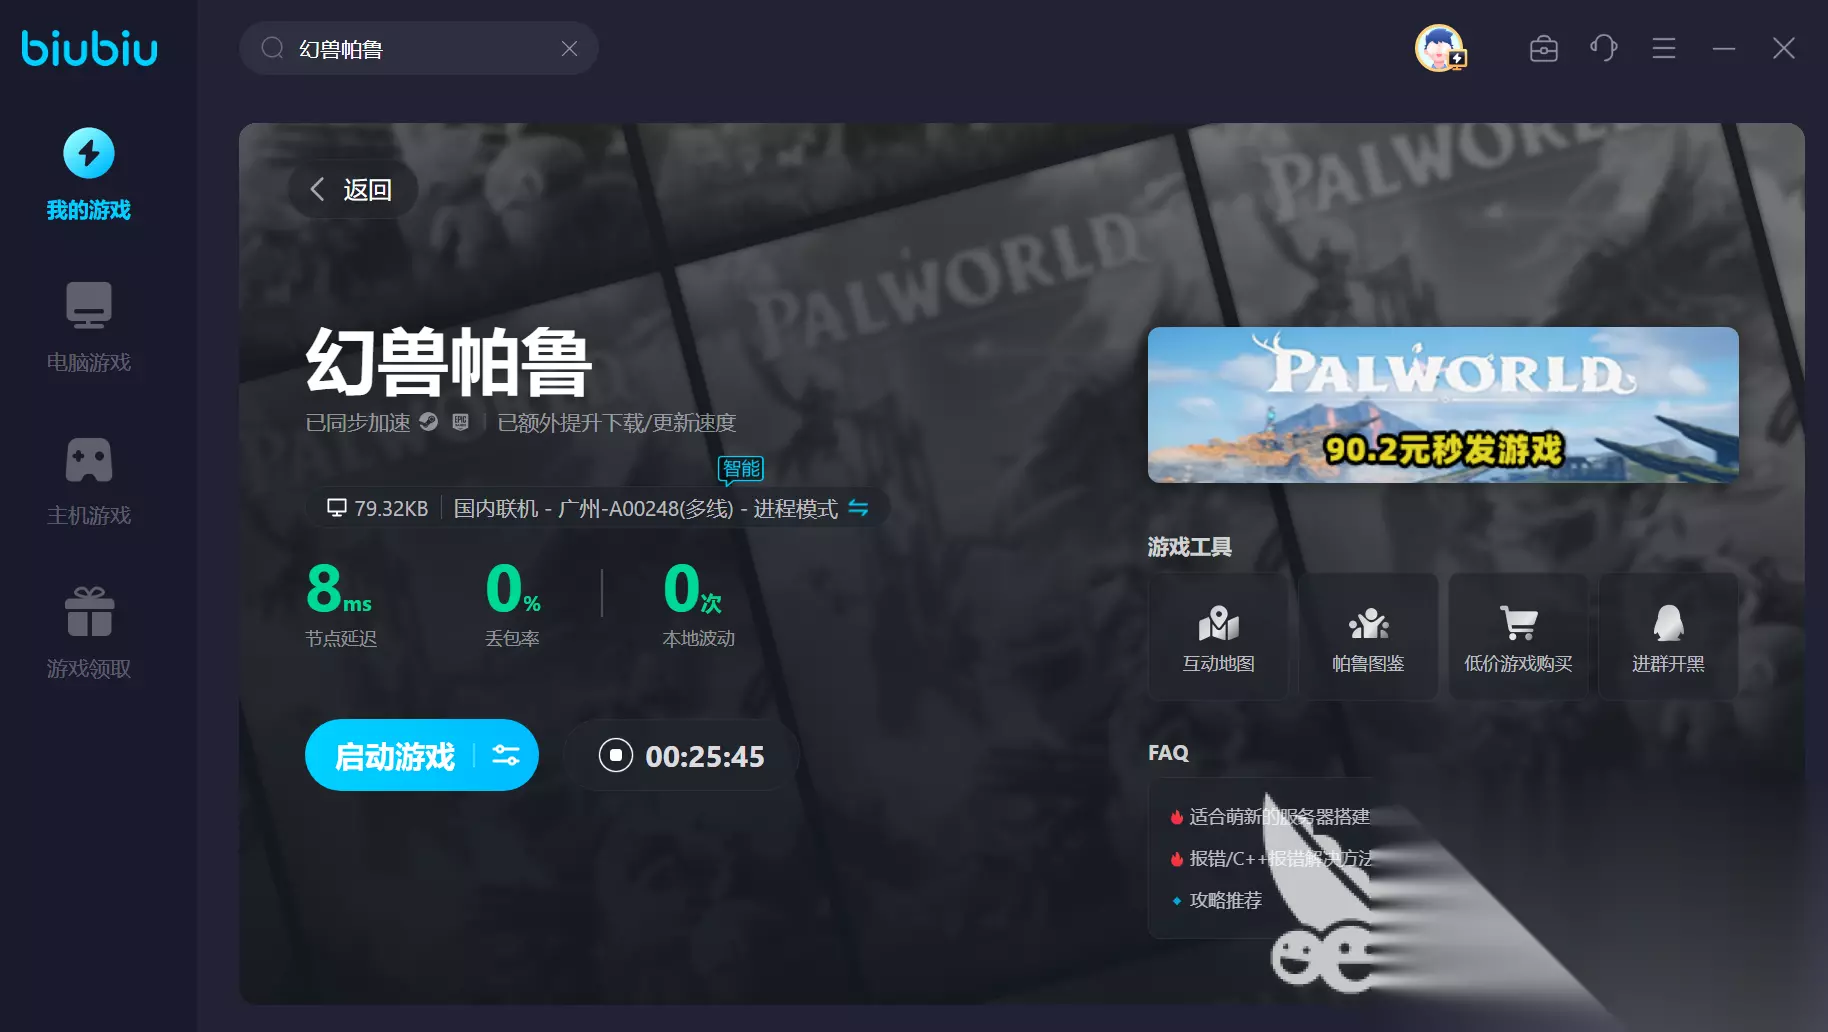Click the 已额外提升下载/更新速度 text

616,423
